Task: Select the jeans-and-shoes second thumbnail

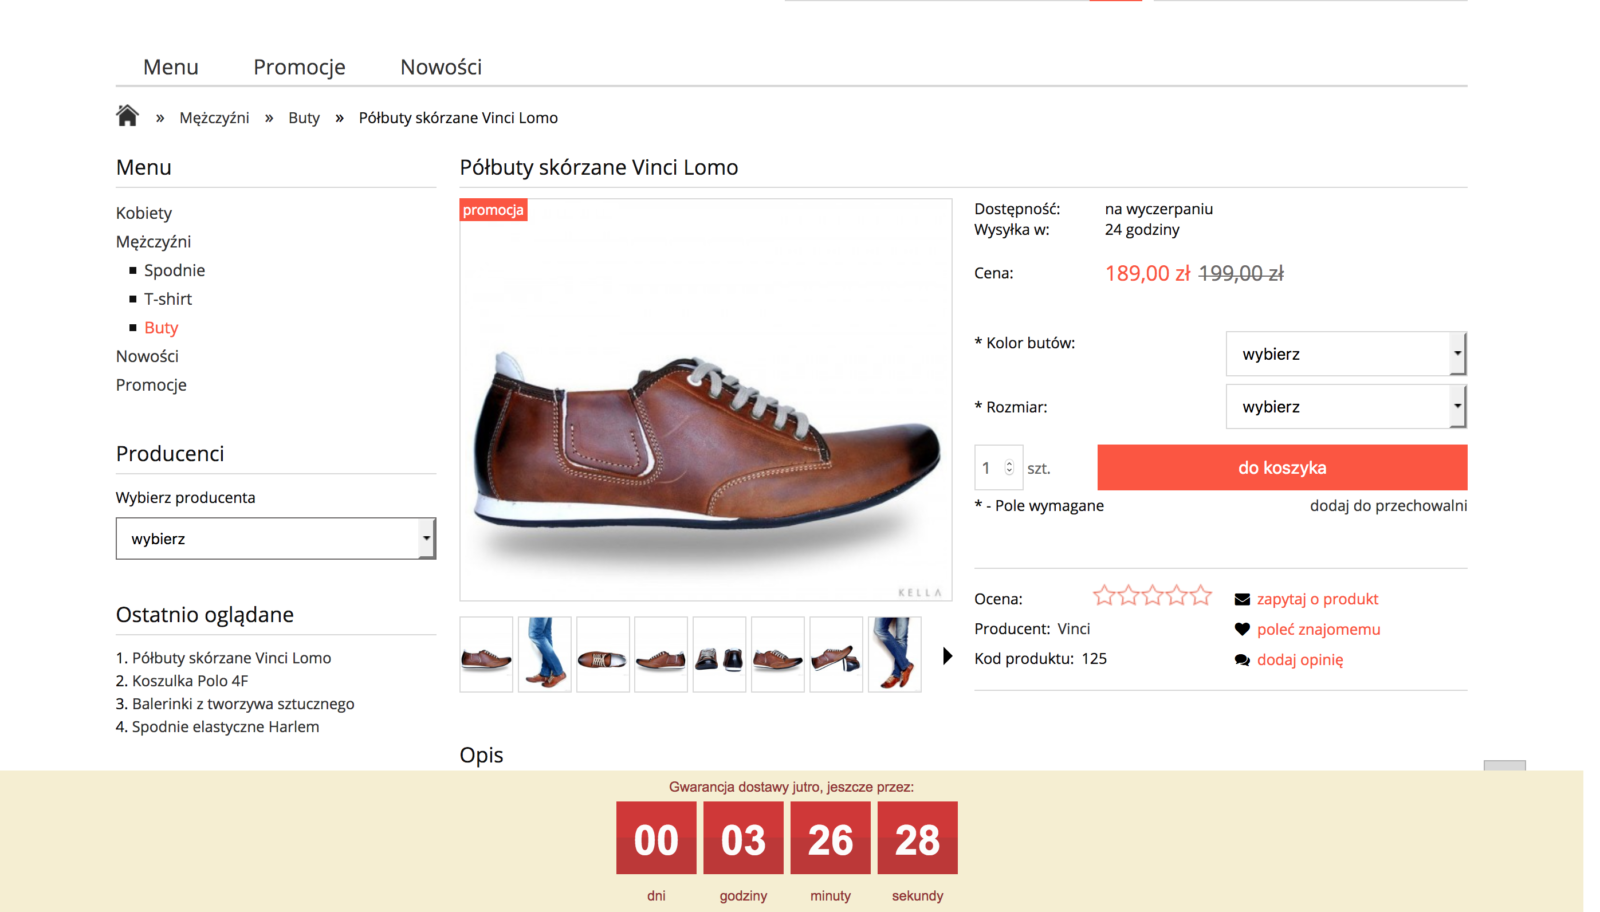Action: pyautogui.click(x=544, y=655)
